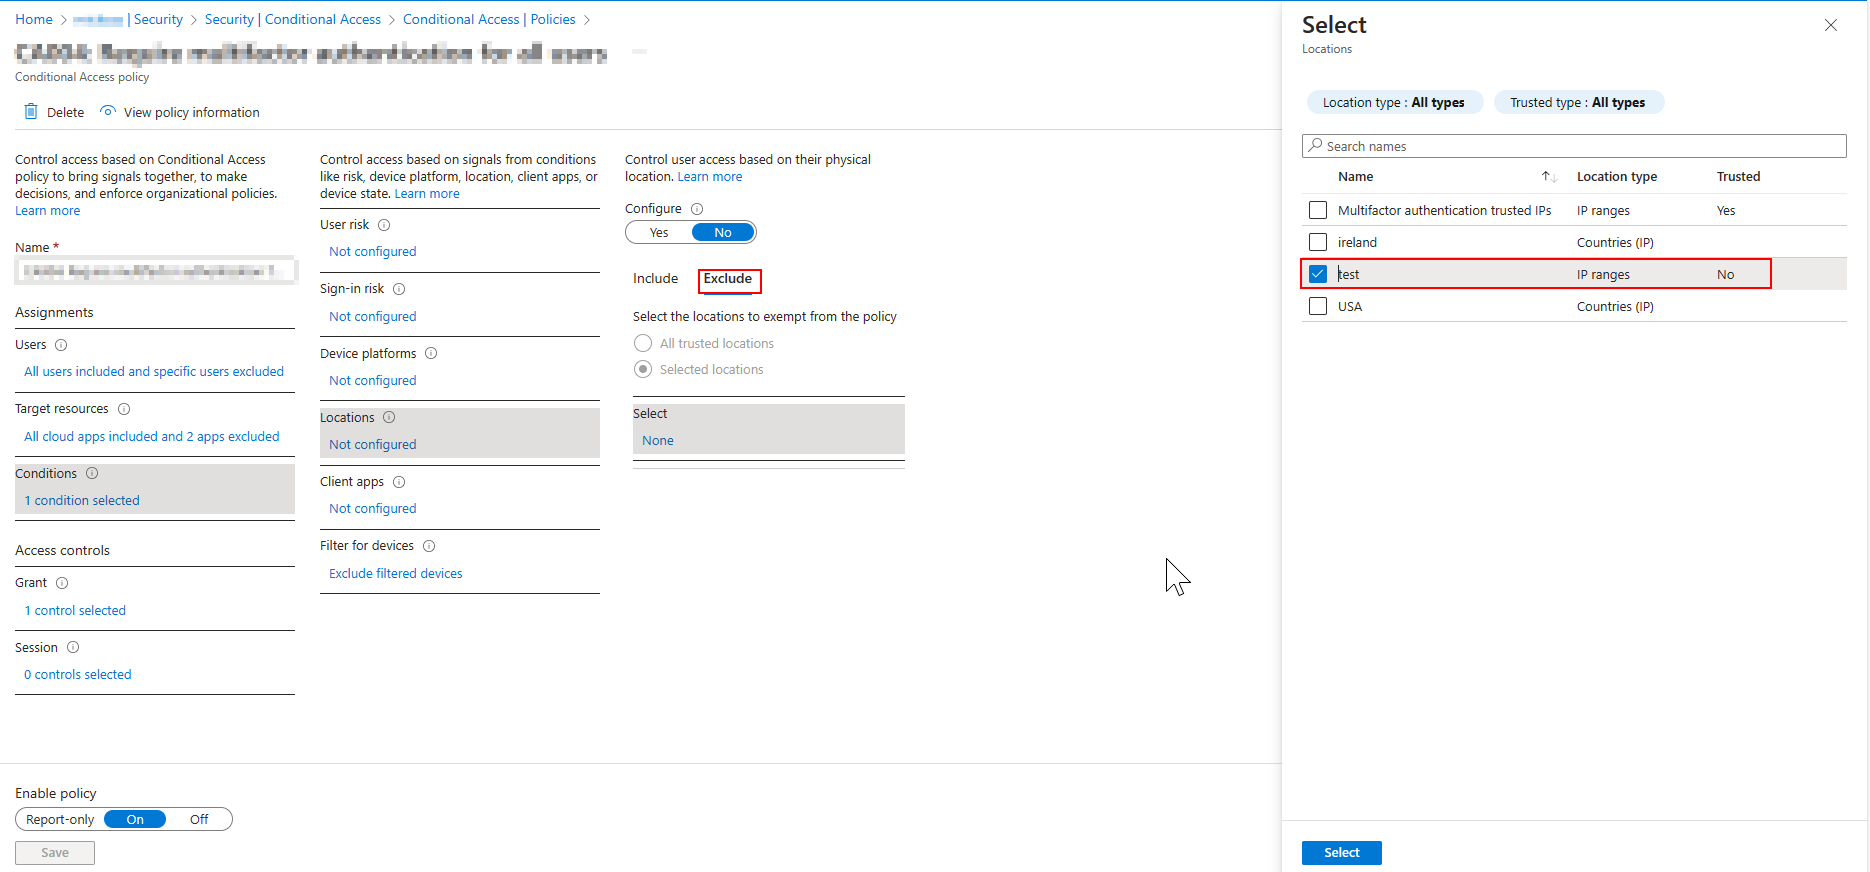Open the Trusted type filter dropdown

[1577, 102]
